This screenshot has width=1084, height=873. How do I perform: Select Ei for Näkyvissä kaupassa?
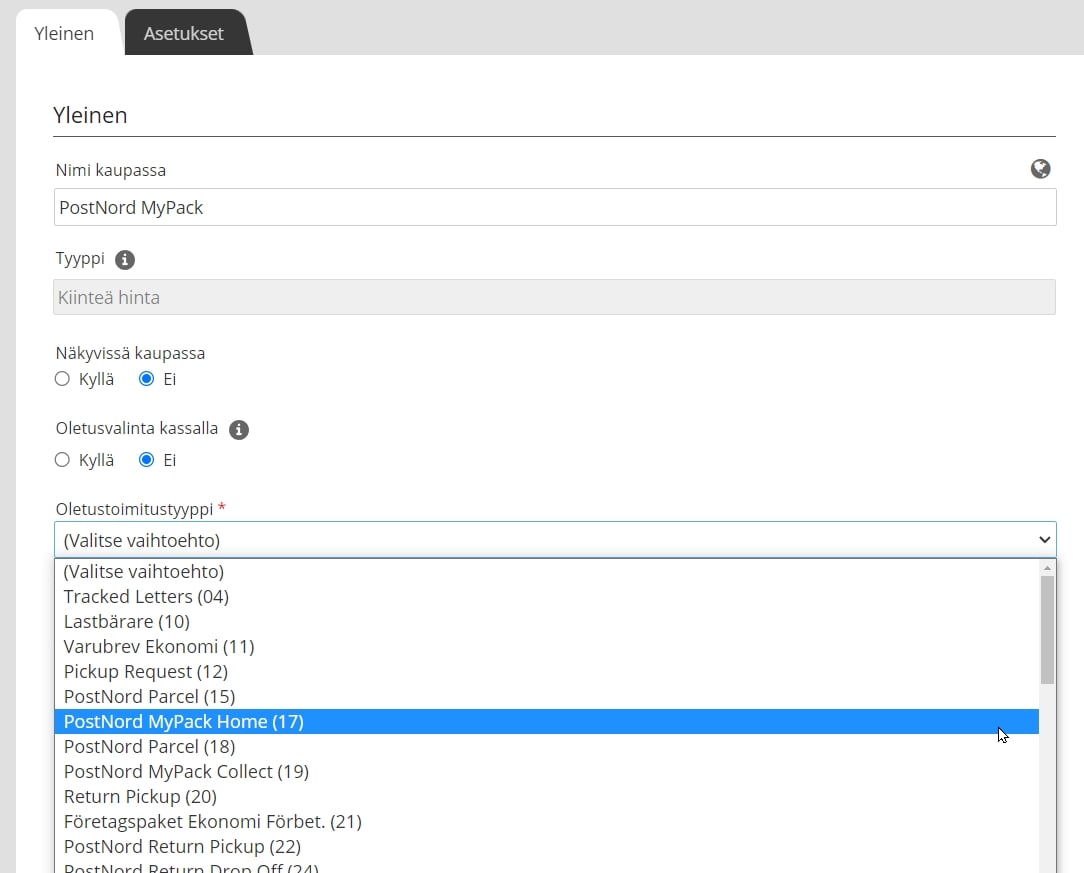[147, 379]
